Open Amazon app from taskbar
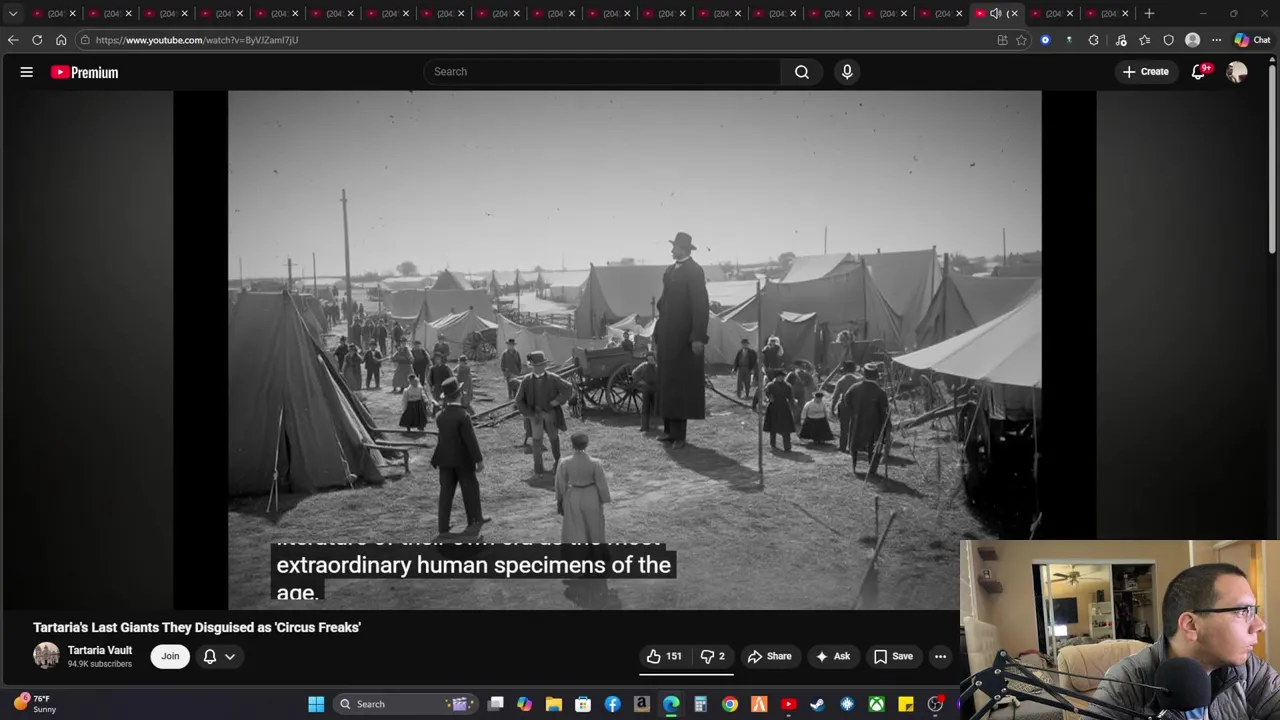The width and height of the screenshot is (1280, 720). tap(642, 704)
